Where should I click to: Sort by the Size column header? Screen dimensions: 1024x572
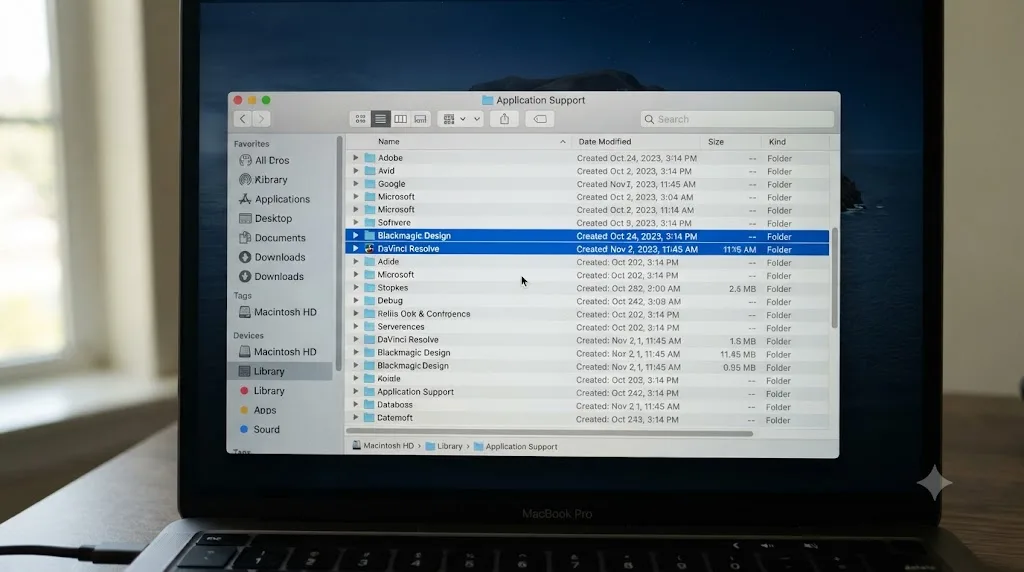(716, 142)
